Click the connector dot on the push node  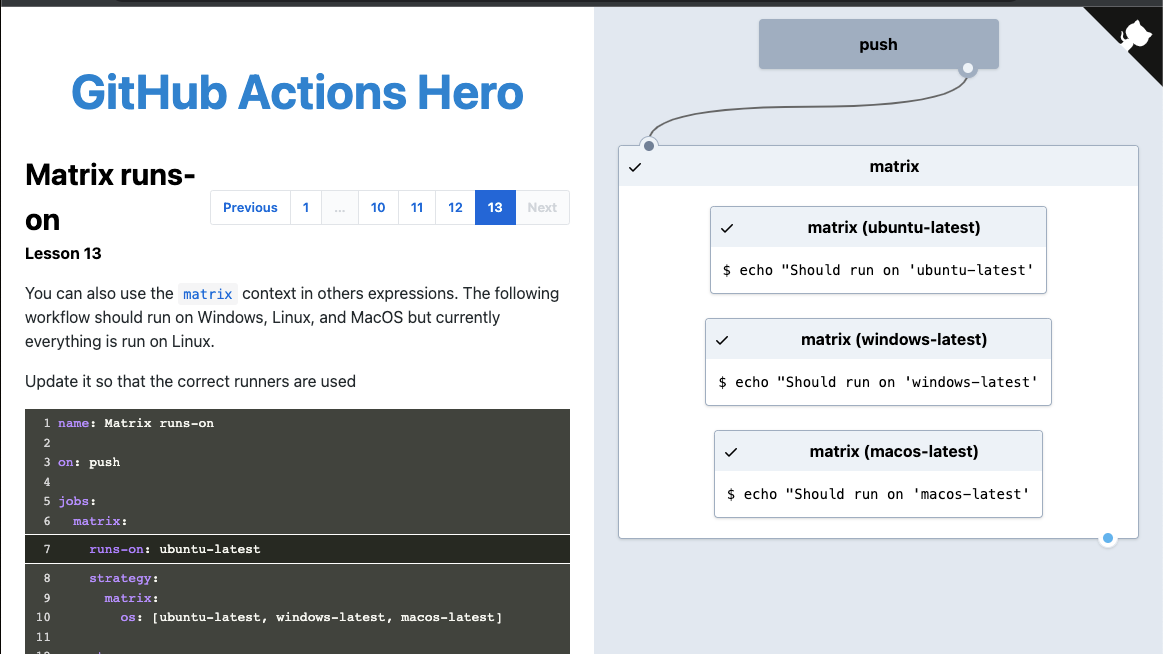pyautogui.click(x=967, y=68)
